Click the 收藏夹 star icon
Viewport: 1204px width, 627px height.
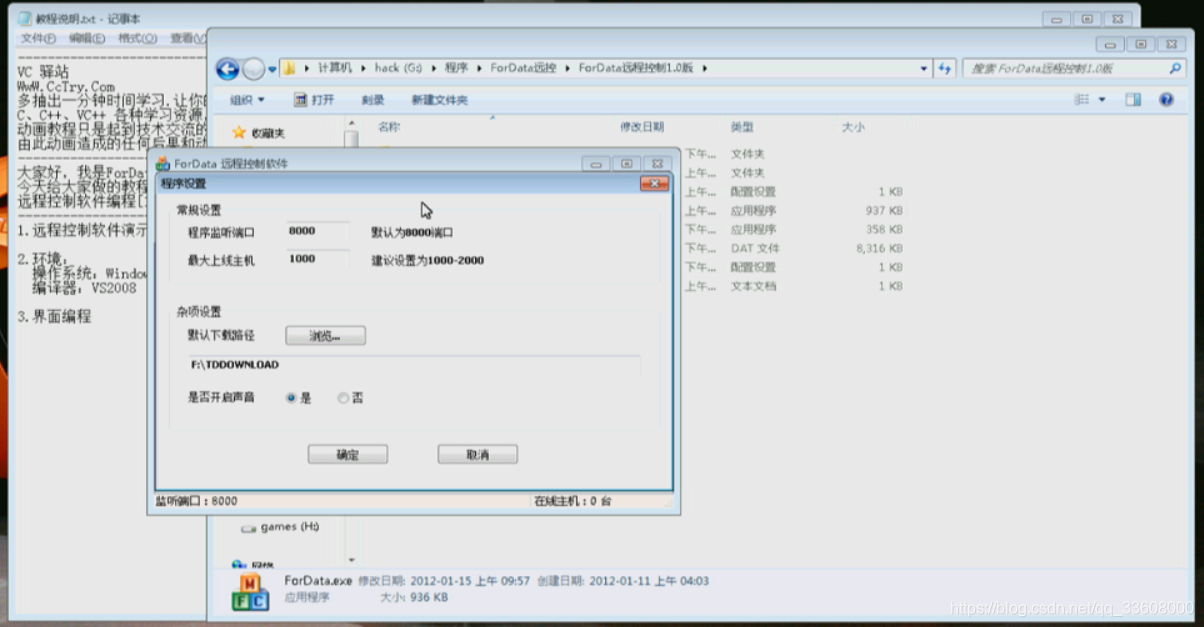(x=239, y=132)
